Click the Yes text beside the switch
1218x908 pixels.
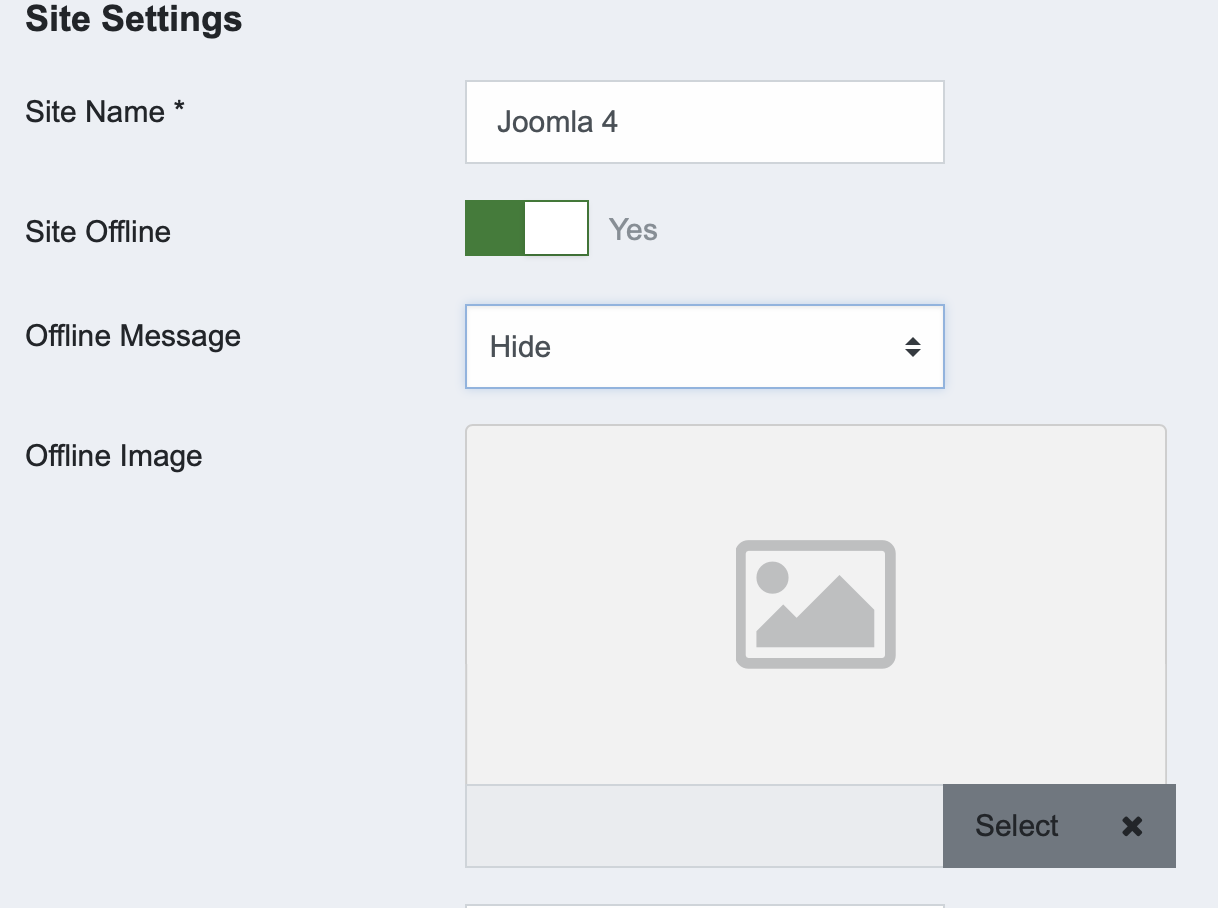pyautogui.click(x=633, y=230)
